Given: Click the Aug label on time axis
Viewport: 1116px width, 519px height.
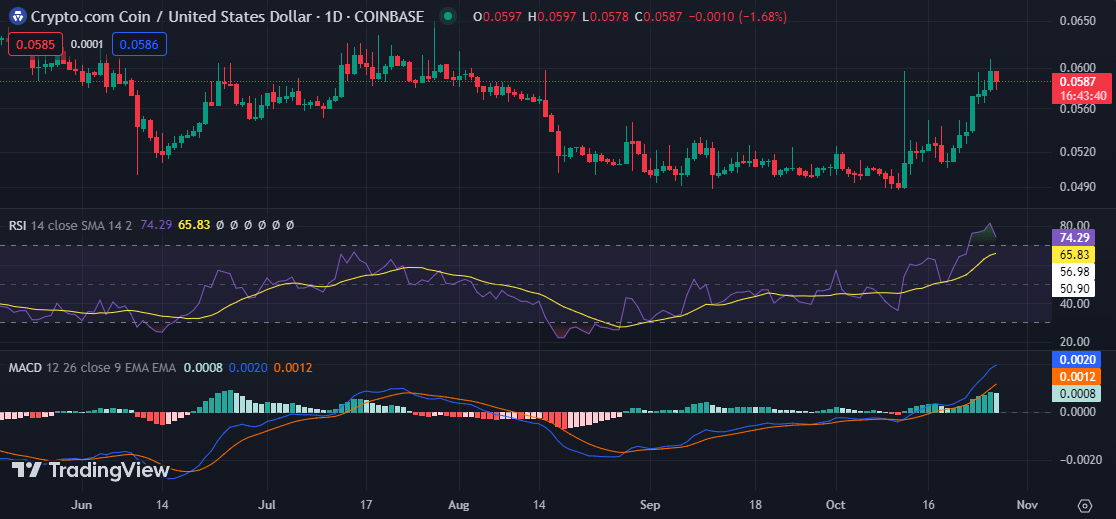Looking at the screenshot, I should [x=459, y=505].
